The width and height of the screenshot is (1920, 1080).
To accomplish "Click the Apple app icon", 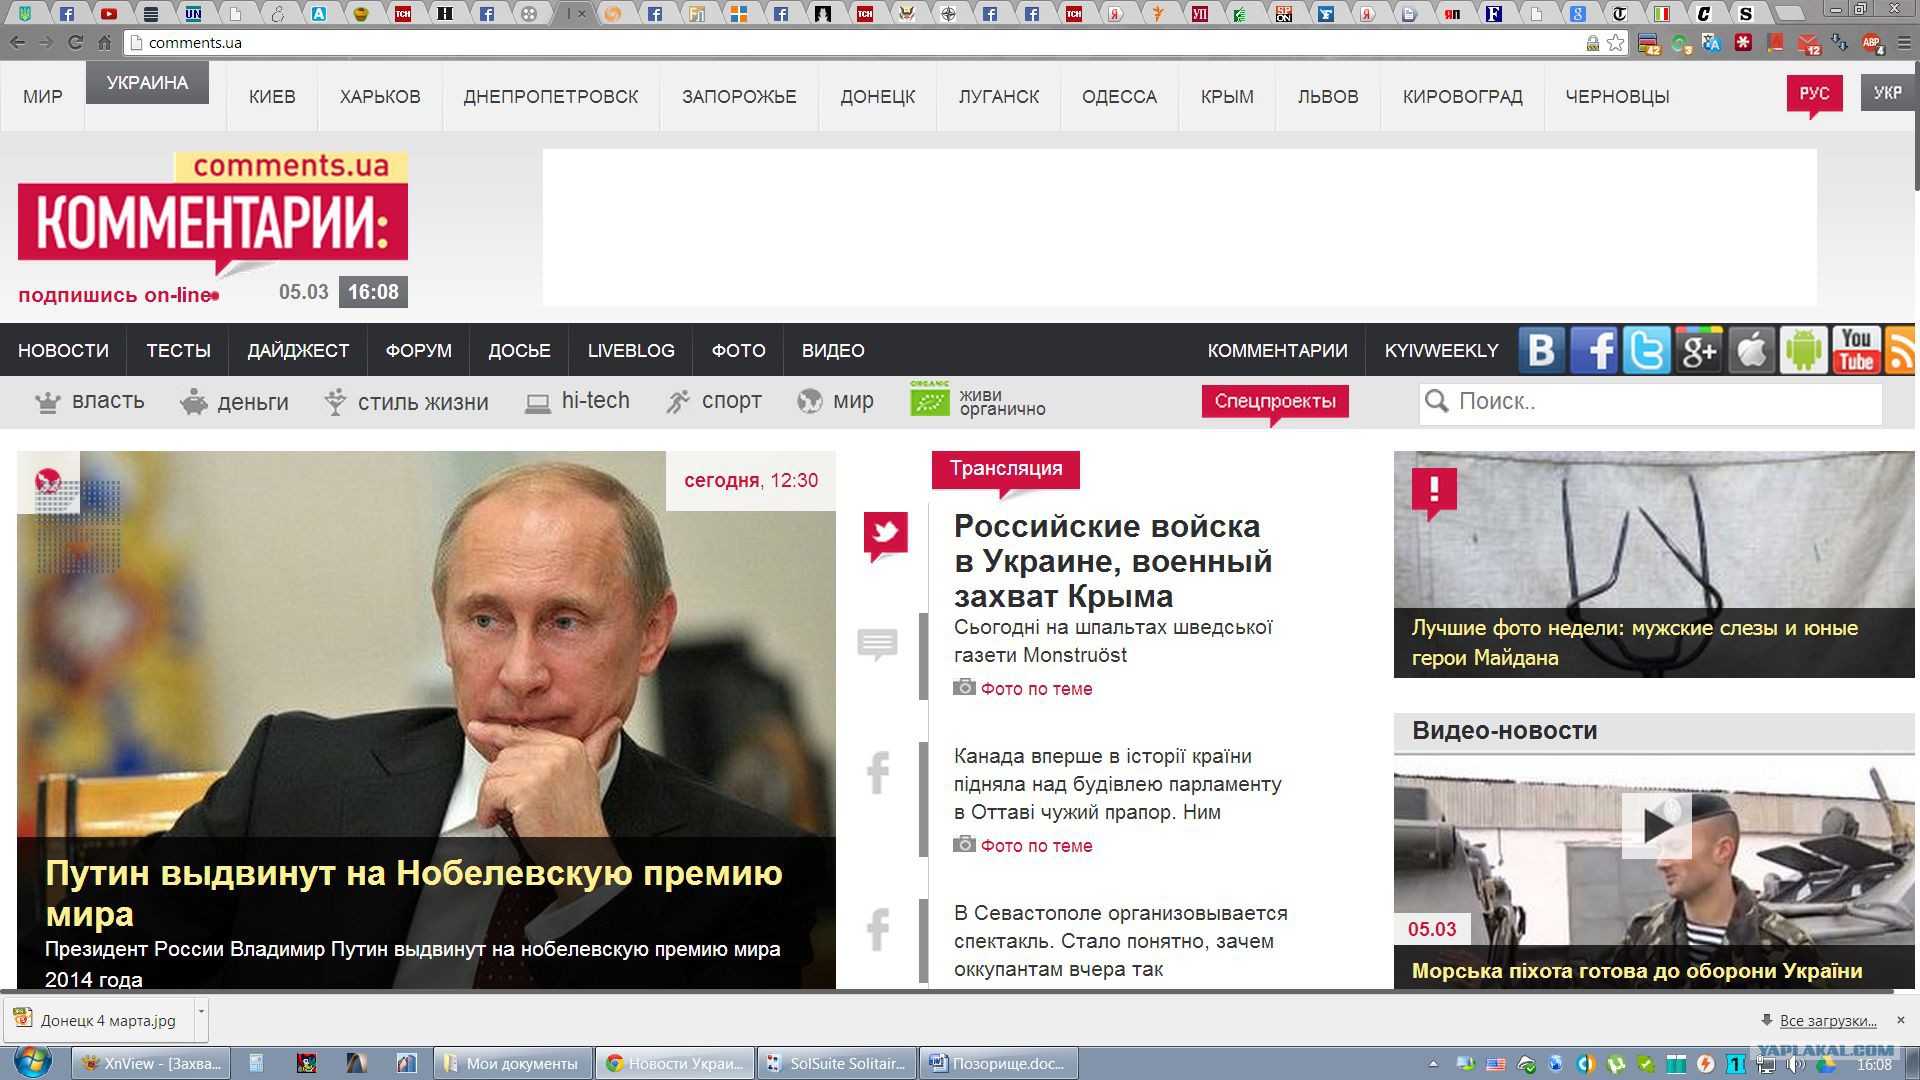I will click(1751, 350).
